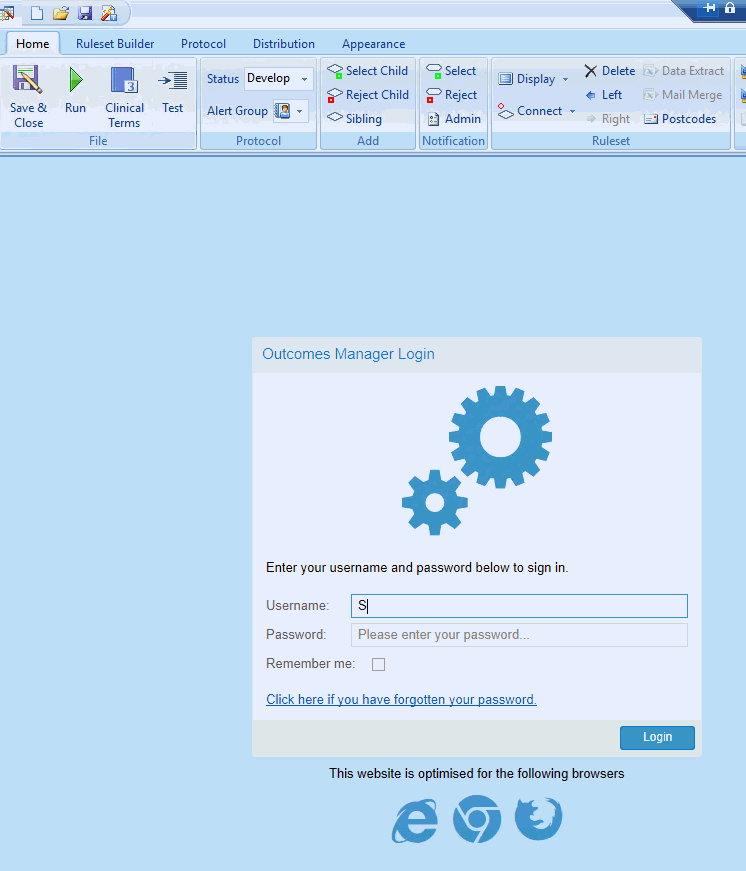
Task: Expand the Status dropdown showing Develop
Action: pos(304,79)
